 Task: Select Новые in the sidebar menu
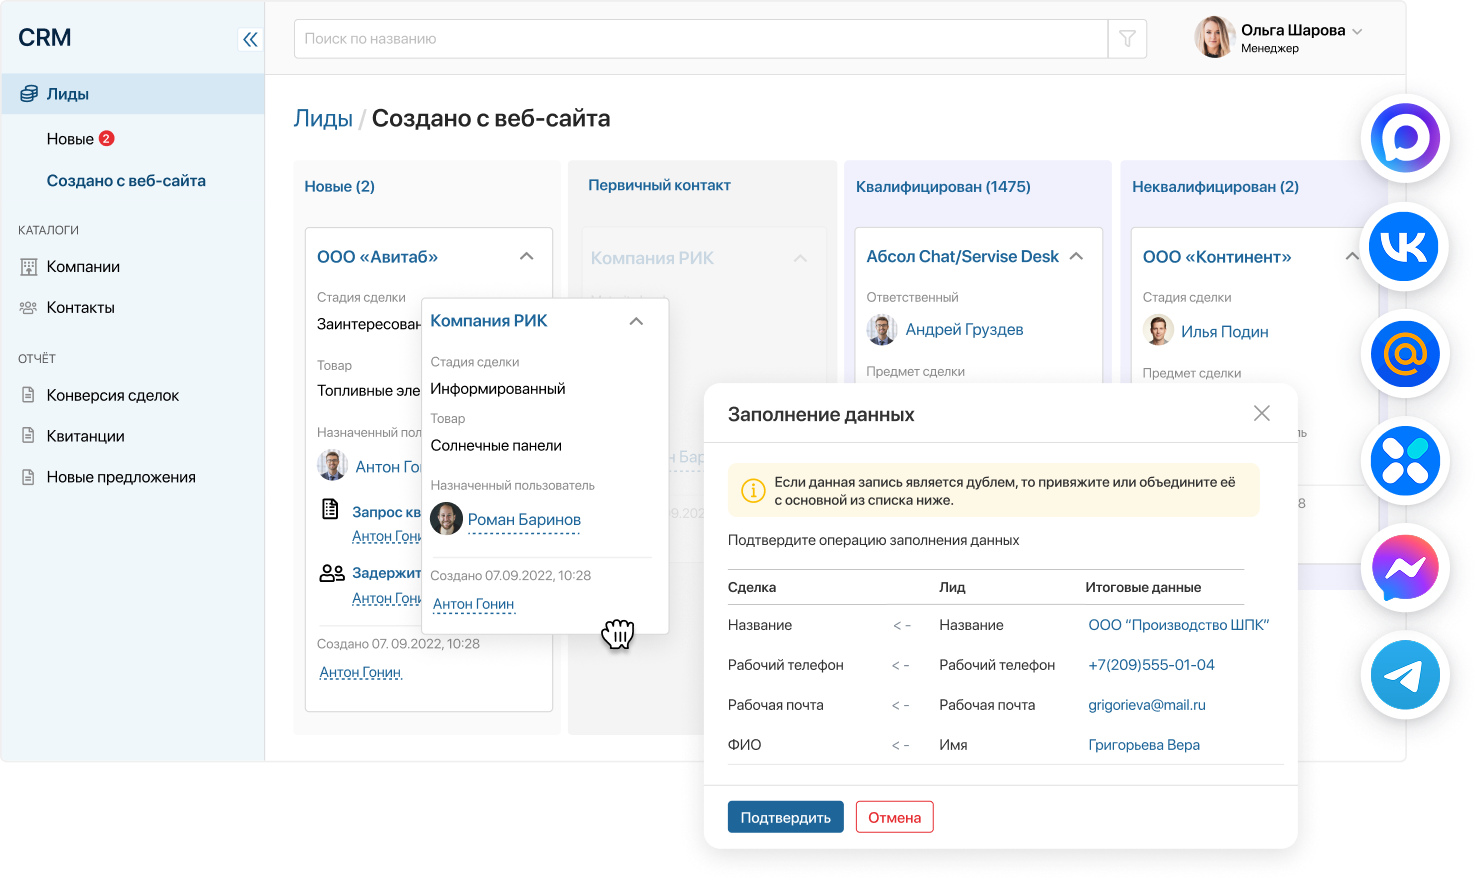point(70,139)
